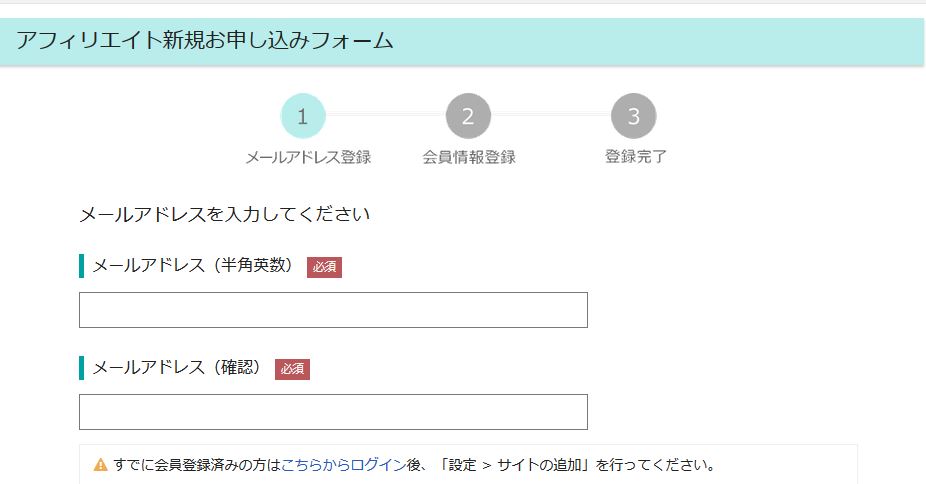This screenshot has width=926, height=484.
Task: Click the メールアドレスを入力してください heading
Action: [x=224, y=214]
